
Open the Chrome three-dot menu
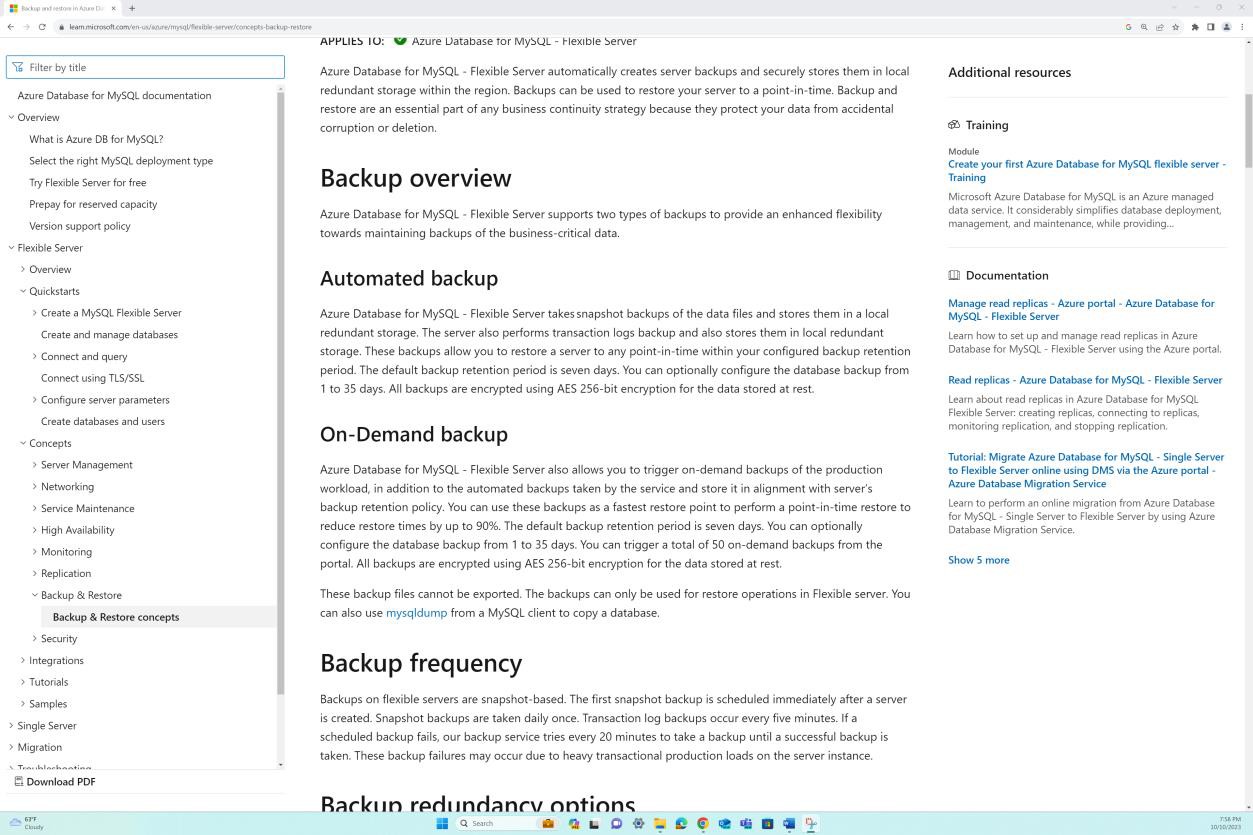(1243, 27)
